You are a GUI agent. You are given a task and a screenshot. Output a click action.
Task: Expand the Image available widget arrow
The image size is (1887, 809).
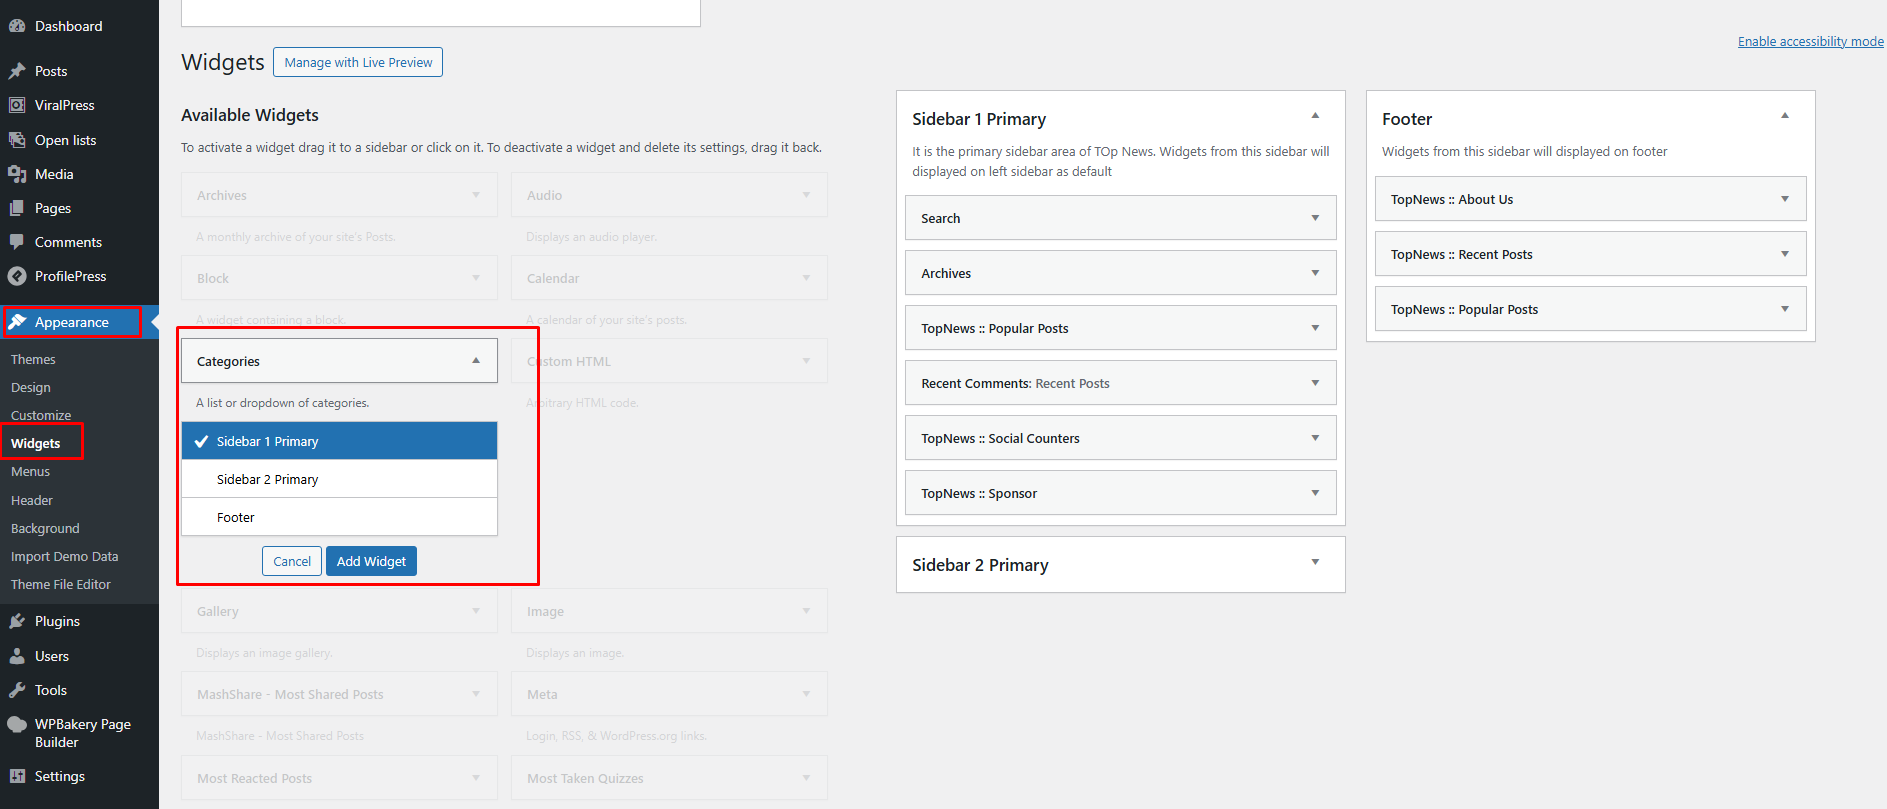(x=806, y=611)
